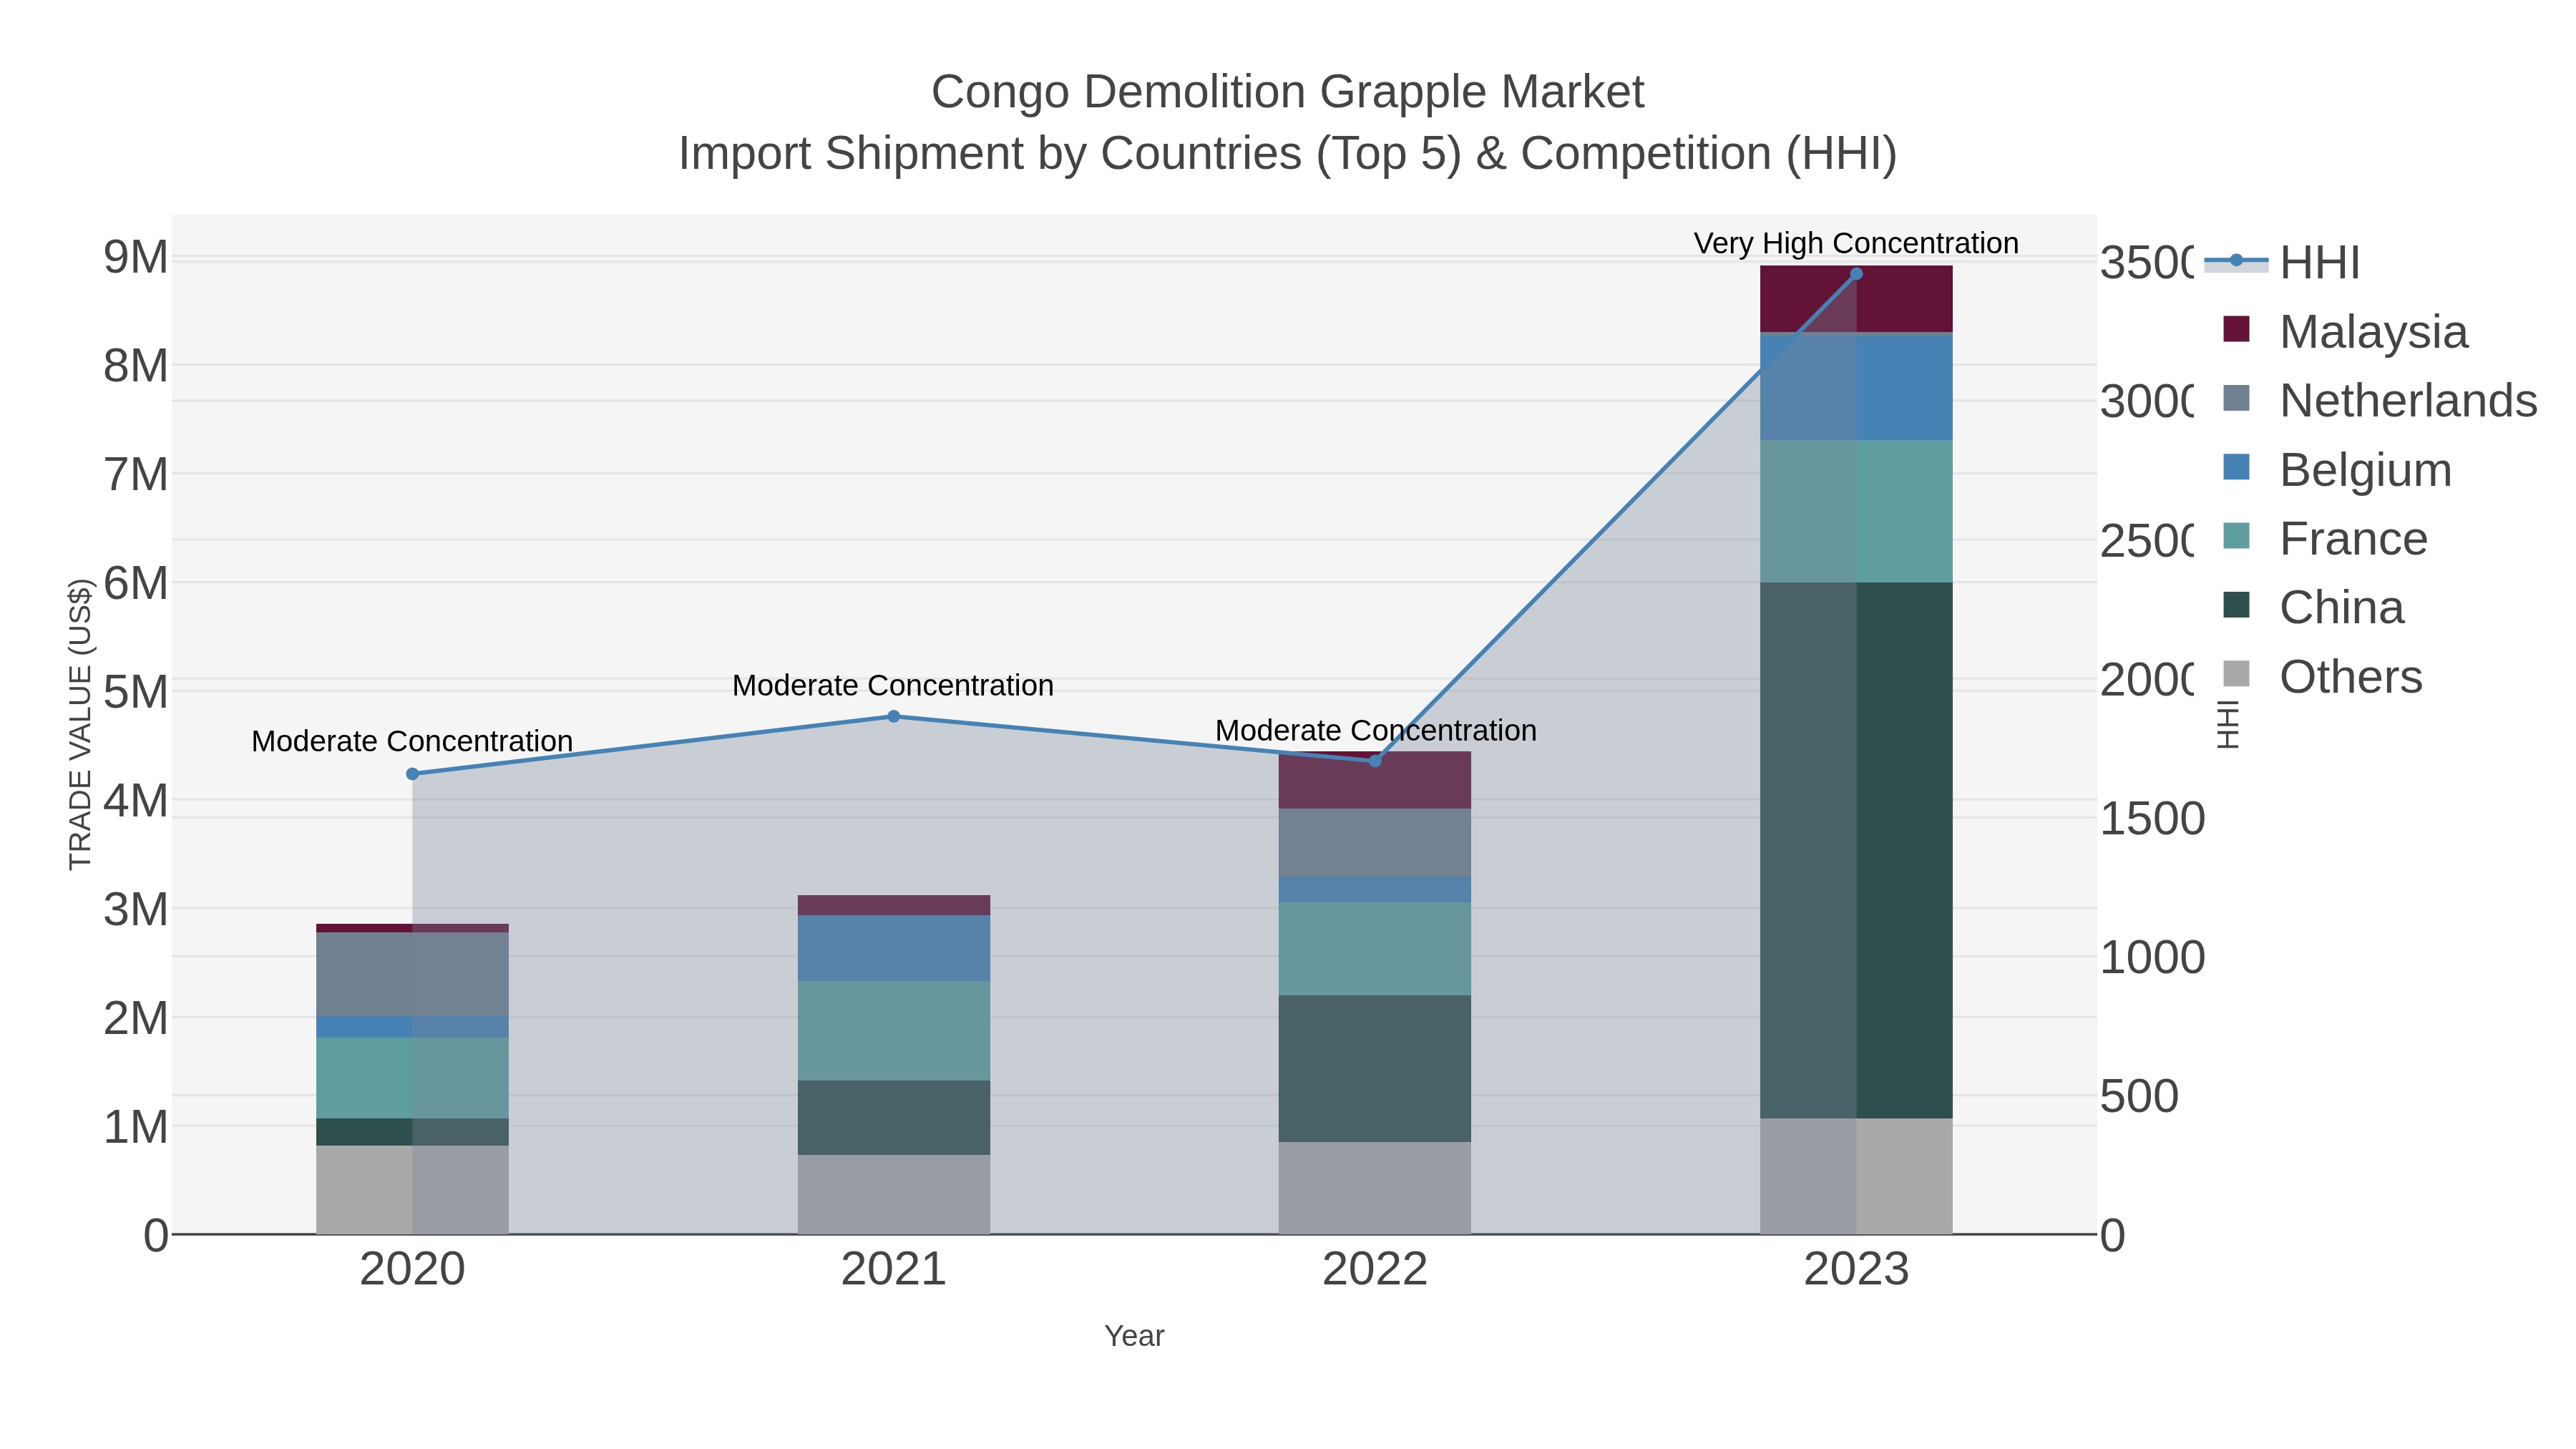Click the France segment in the 2023 bar

tap(1856, 511)
